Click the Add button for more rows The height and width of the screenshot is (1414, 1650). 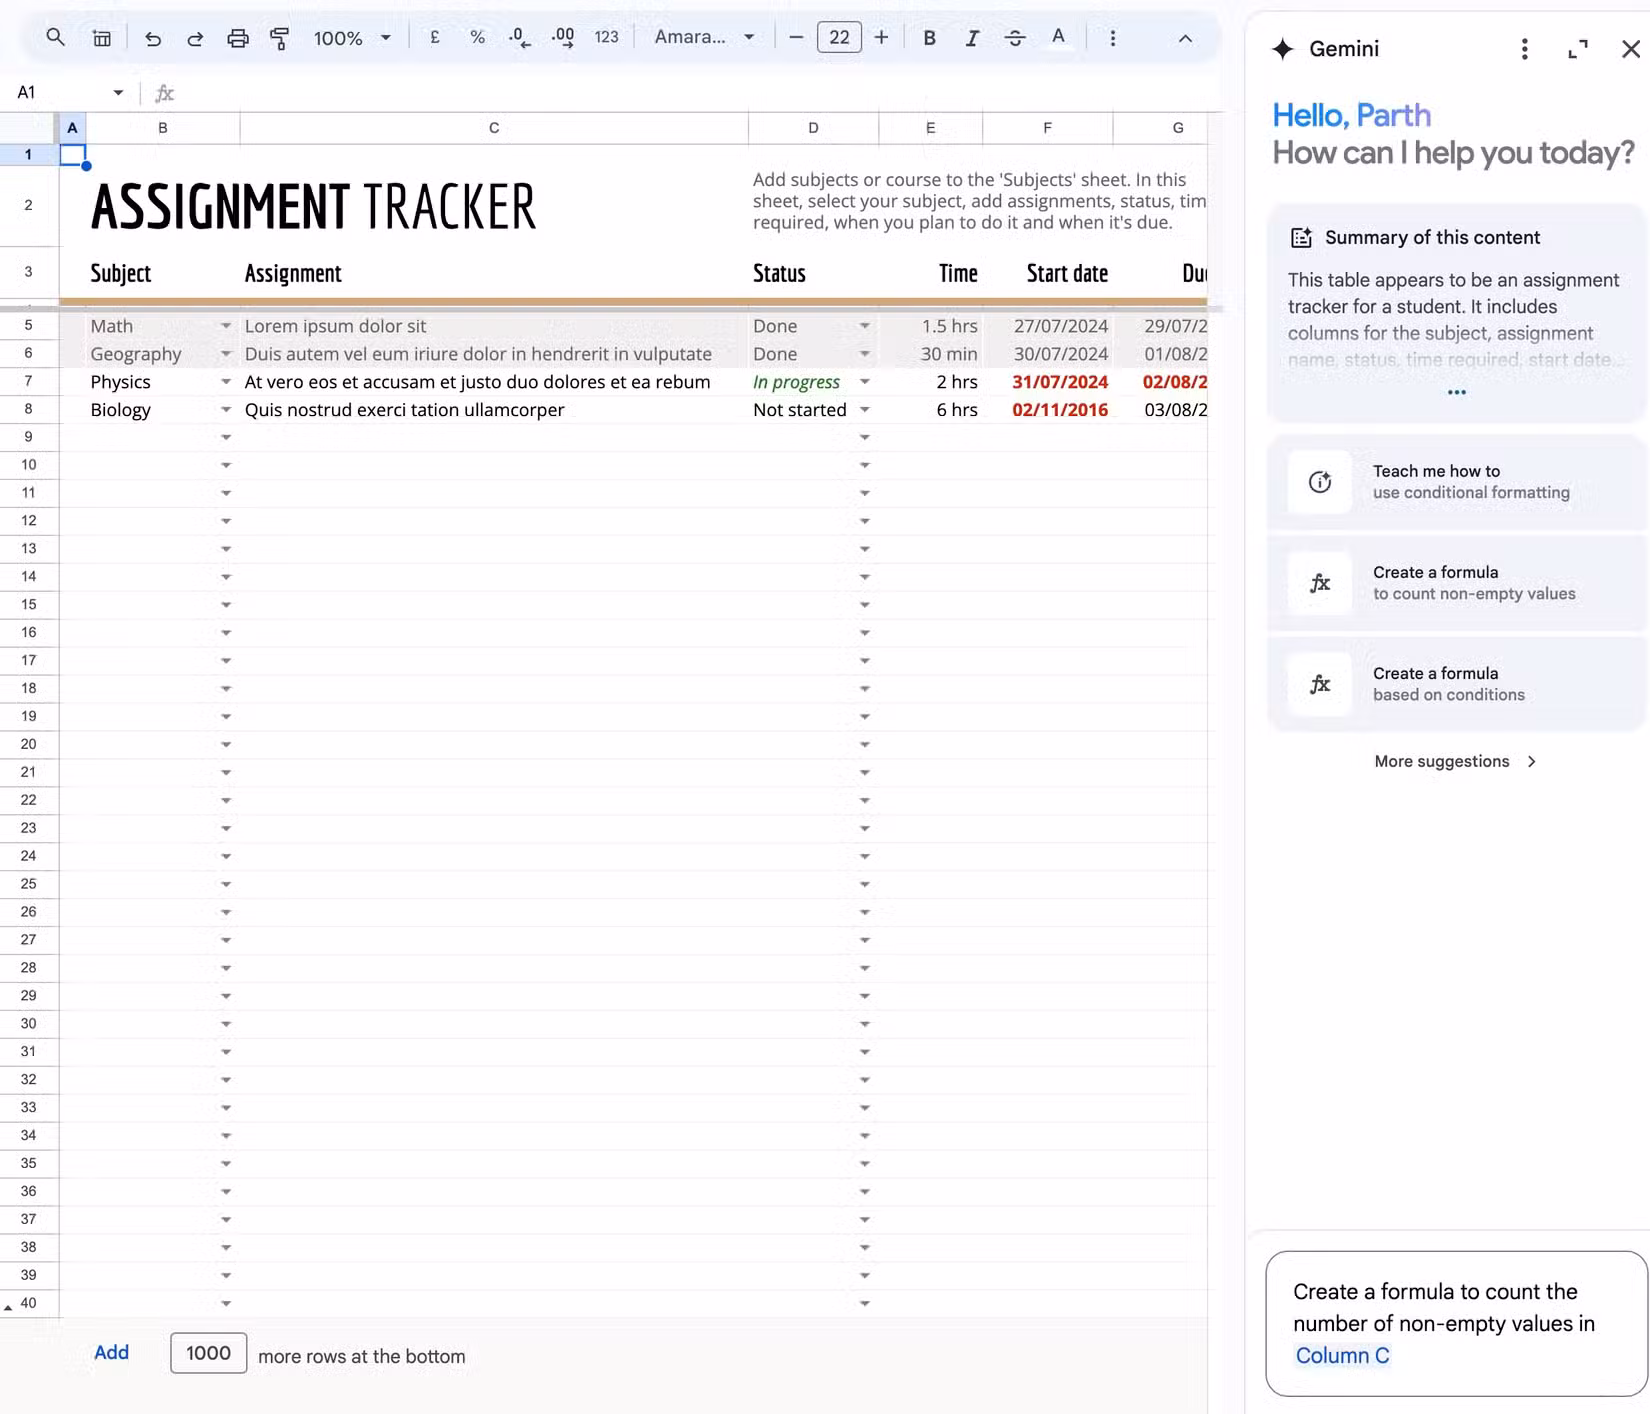tap(111, 1352)
